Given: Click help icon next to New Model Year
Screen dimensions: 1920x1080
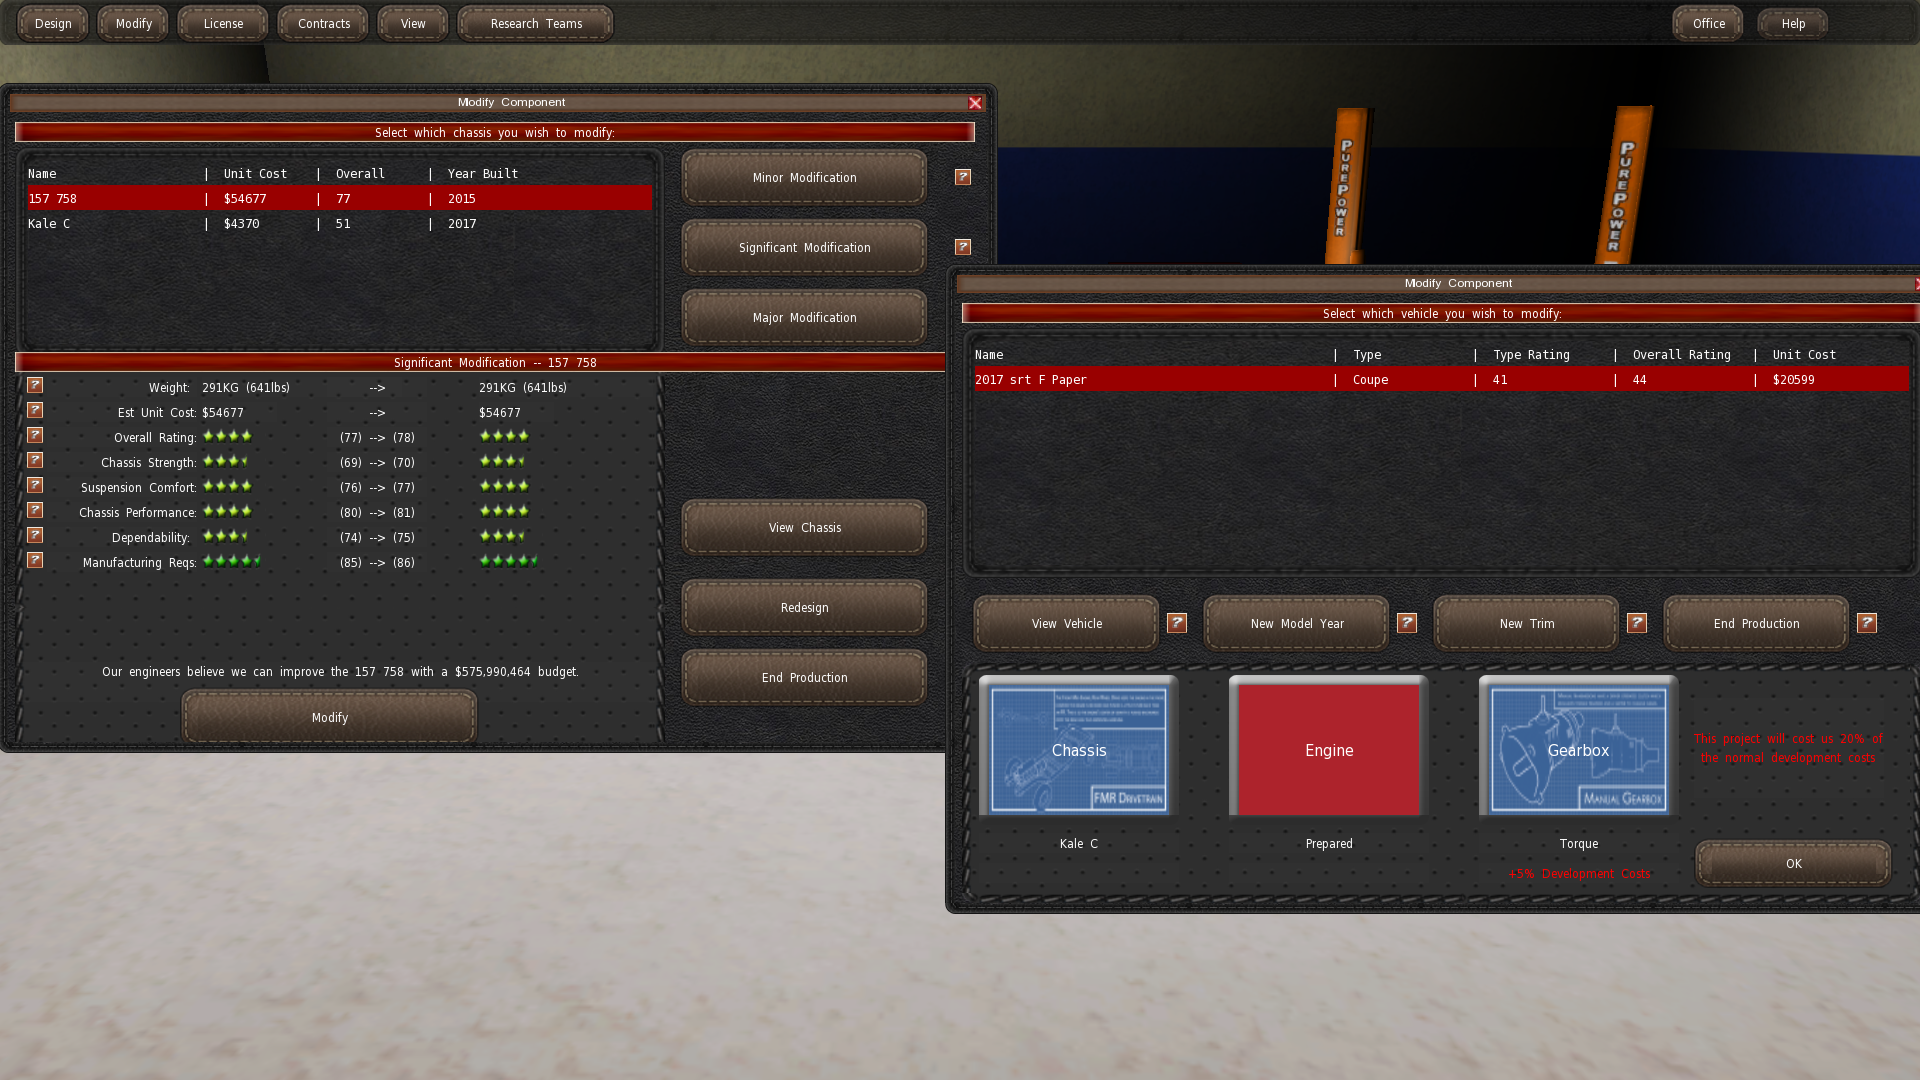Looking at the screenshot, I should (1406, 623).
